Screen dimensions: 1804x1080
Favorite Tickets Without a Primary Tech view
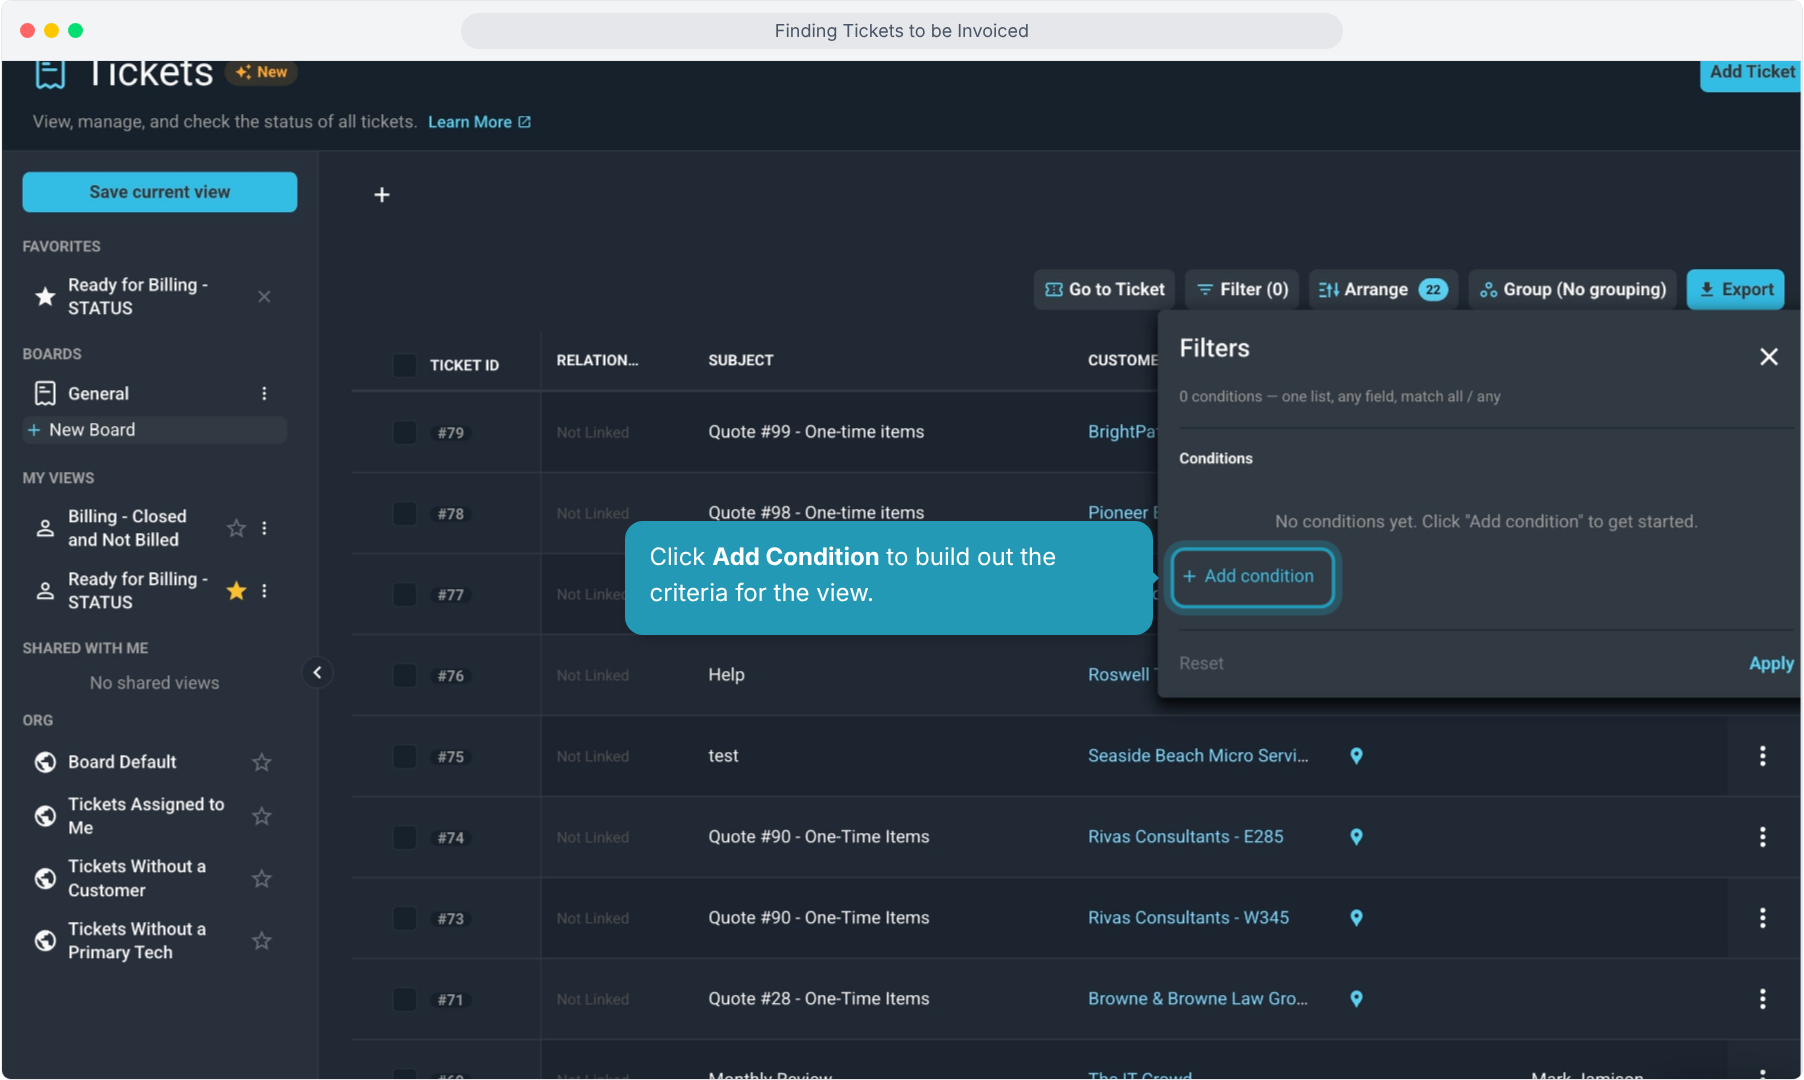(x=261, y=941)
